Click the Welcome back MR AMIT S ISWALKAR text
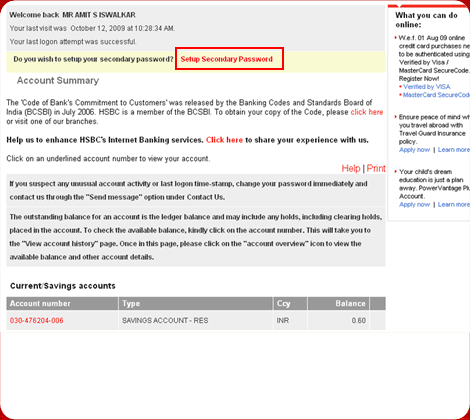 pyautogui.click(x=72, y=15)
